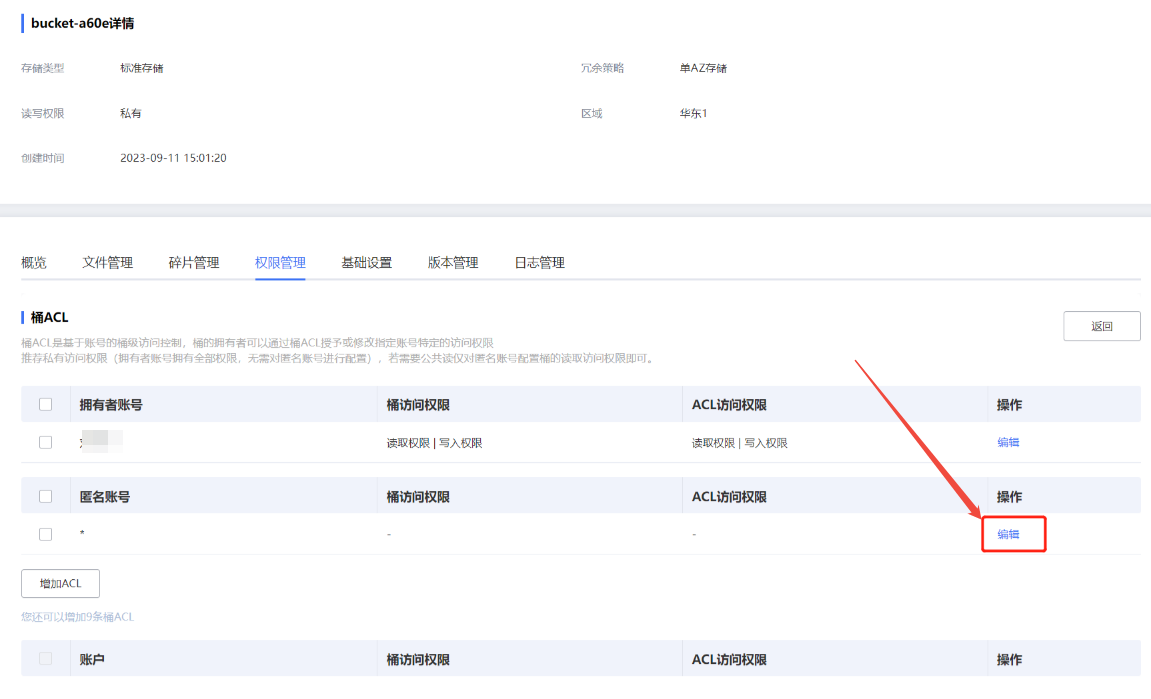Go to the 碎片管理 tab
The width and height of the screenshot is (1151, 699).
click(194, 263)
